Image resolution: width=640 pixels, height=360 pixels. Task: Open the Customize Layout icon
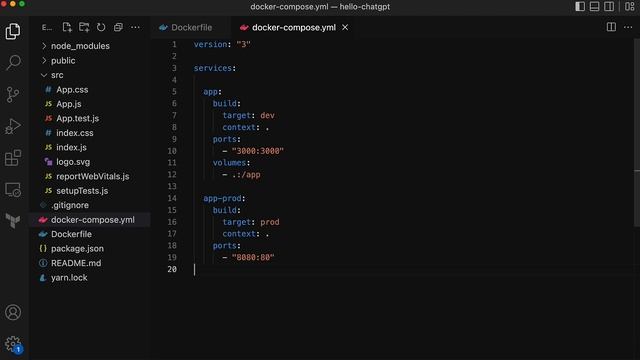coord(630,7)
